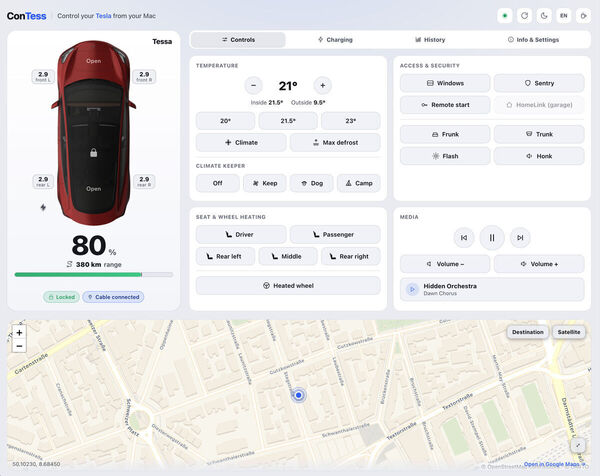Toggle Rear left seat heating
Screen dimensions: 600x476
click(225, 256)
